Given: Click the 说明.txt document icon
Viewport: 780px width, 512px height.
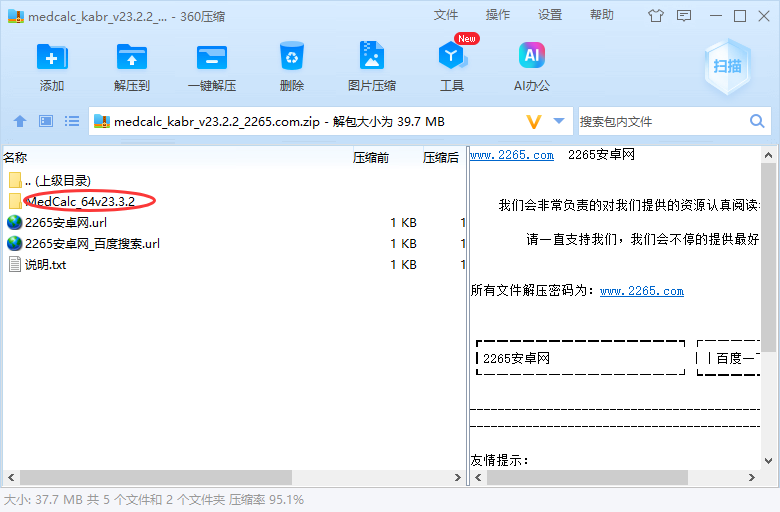Looking at the screenshot, I should point(15,264).
